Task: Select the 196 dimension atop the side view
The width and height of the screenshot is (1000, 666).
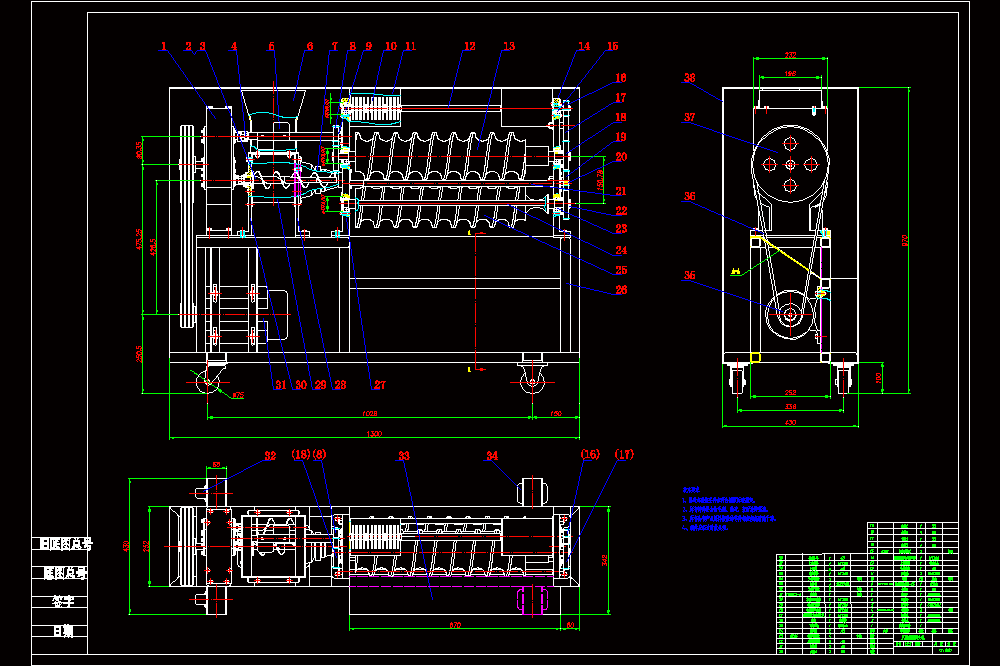Action: 790,74
